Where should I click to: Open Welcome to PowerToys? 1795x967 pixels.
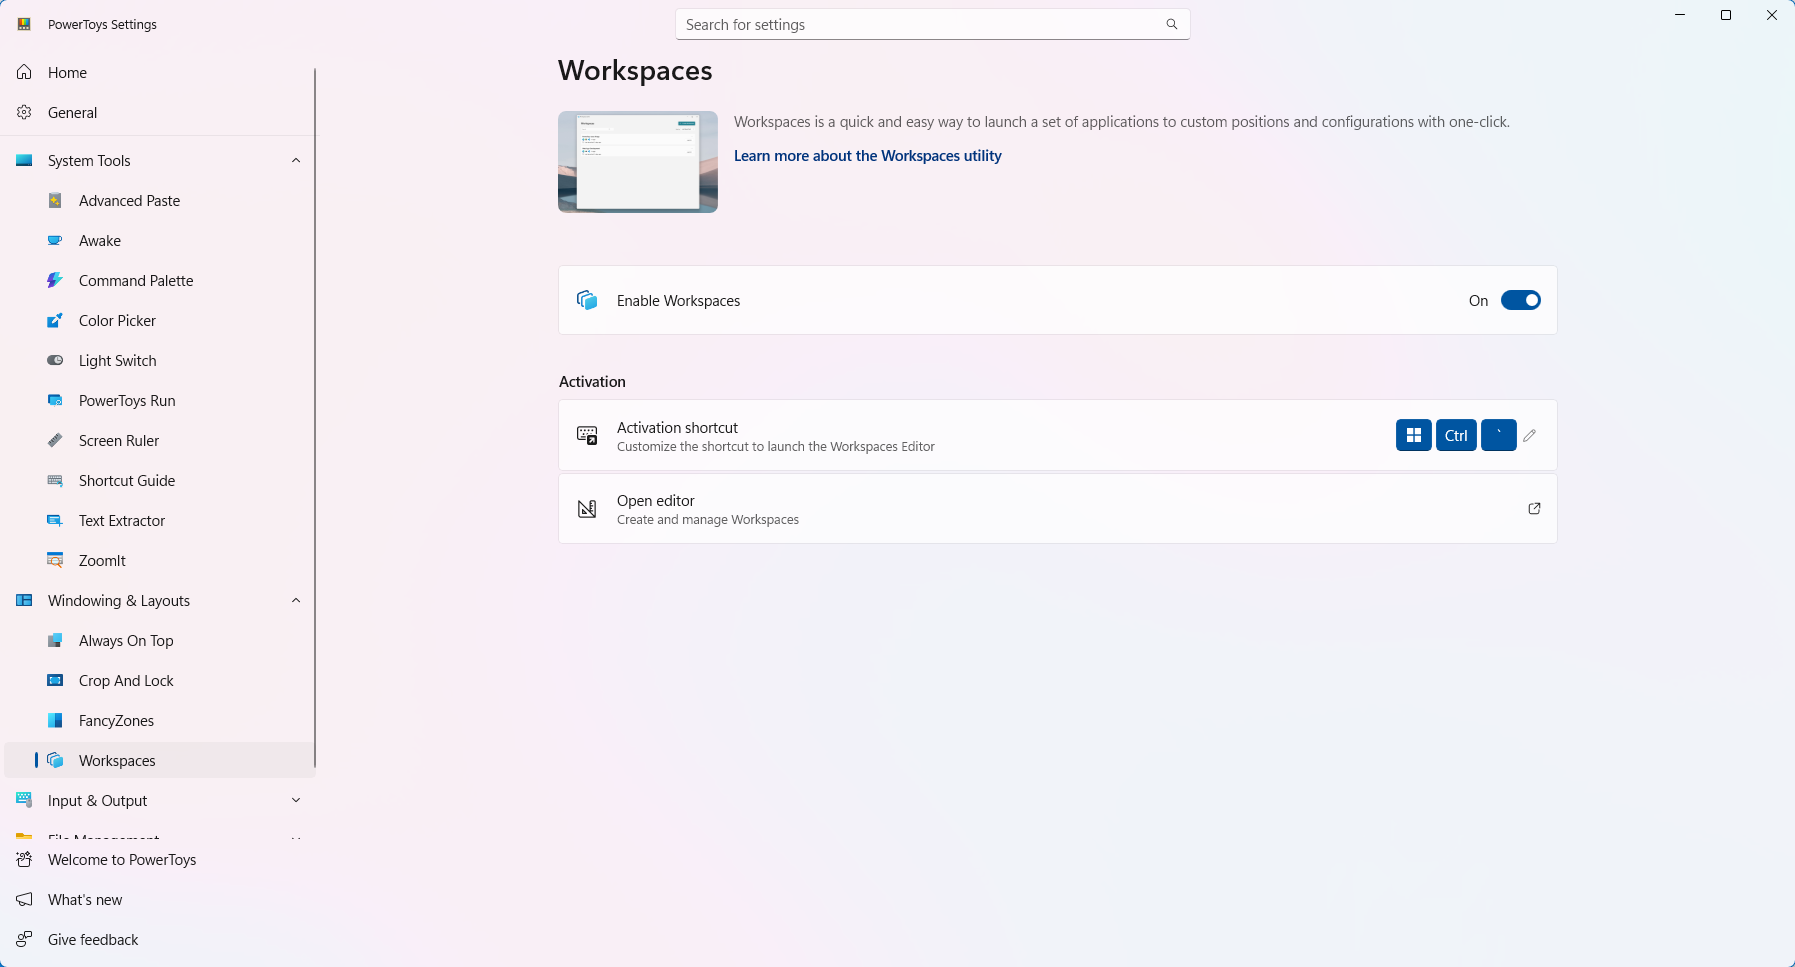coord(158,860)
